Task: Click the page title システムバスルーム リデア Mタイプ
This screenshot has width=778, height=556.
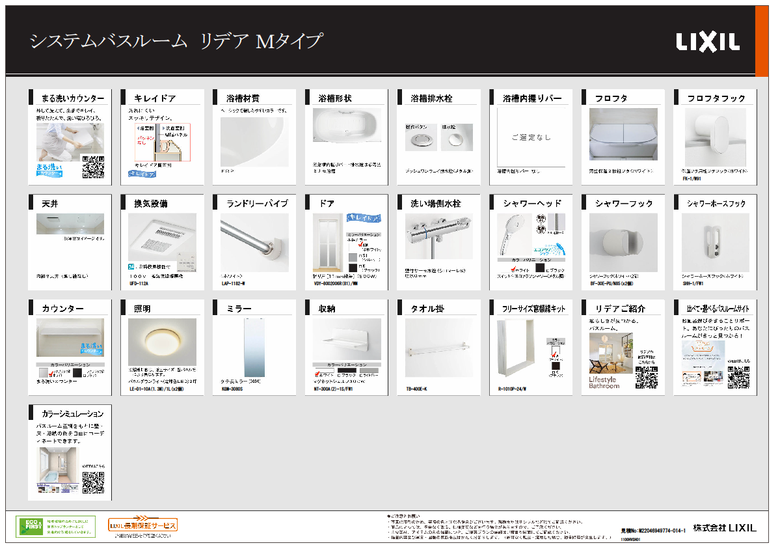Action: (x=177, y=41)
